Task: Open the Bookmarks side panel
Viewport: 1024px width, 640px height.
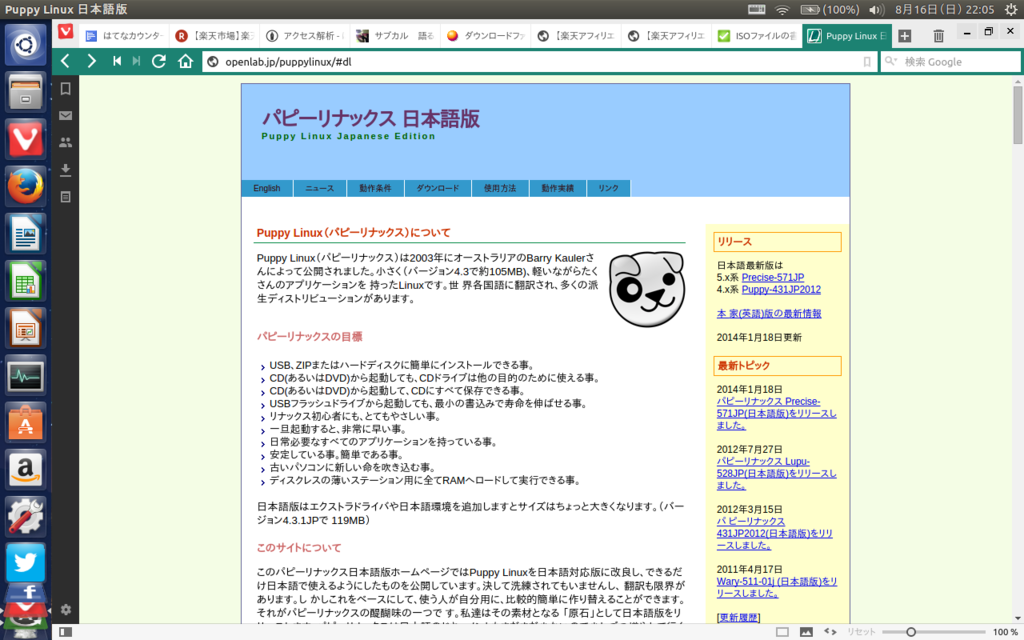Action: click(65, 89)
